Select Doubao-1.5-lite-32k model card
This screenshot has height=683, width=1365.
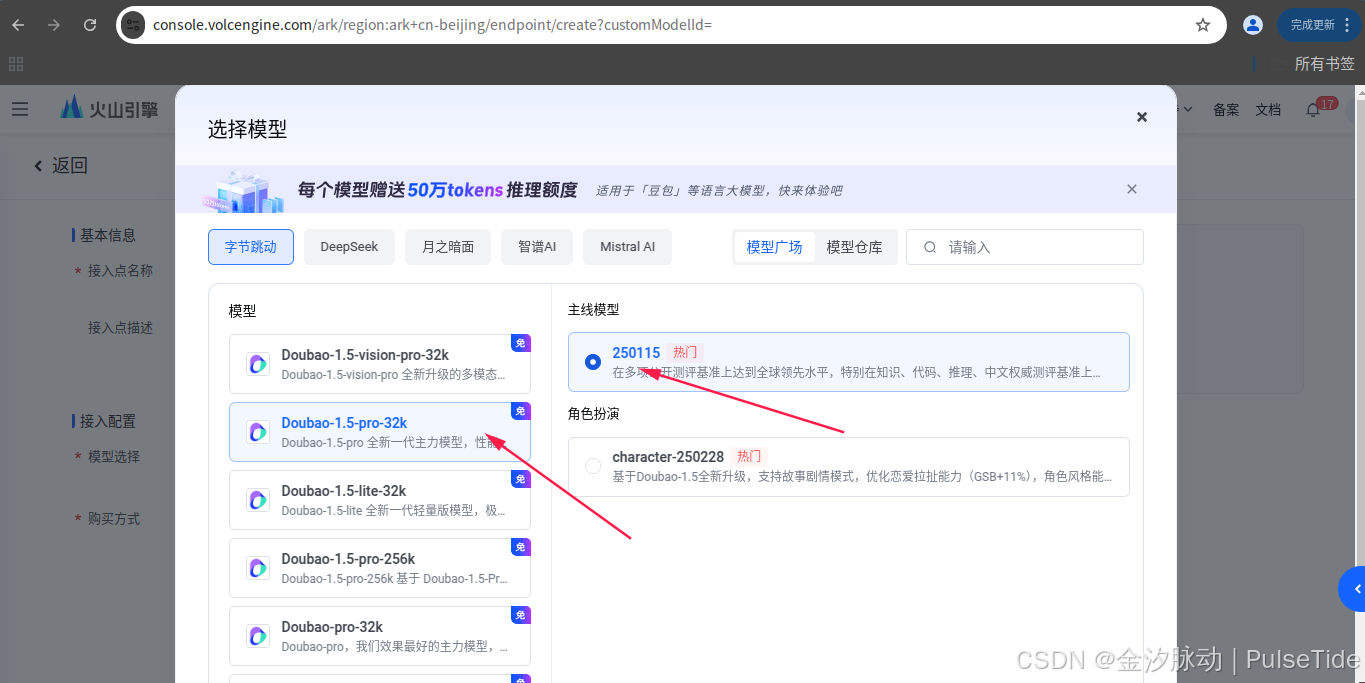(x=380, y=500)
